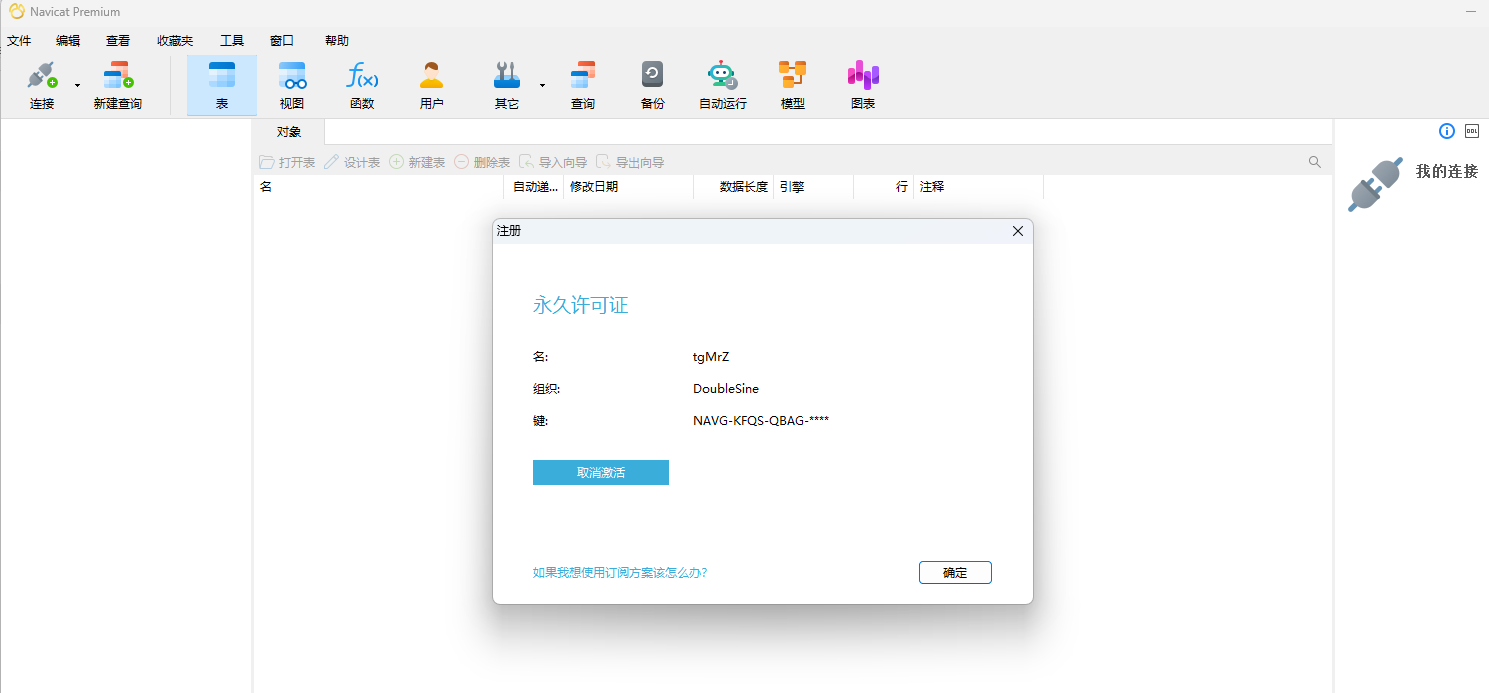Open the subscription plan help link
Viewport: 1489px width, 693px height.
pos(619,573)
